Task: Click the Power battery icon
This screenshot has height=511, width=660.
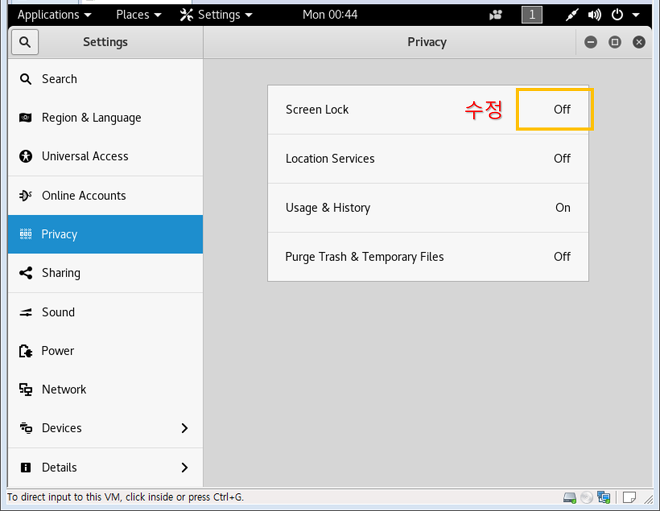Action: point(26,351)
